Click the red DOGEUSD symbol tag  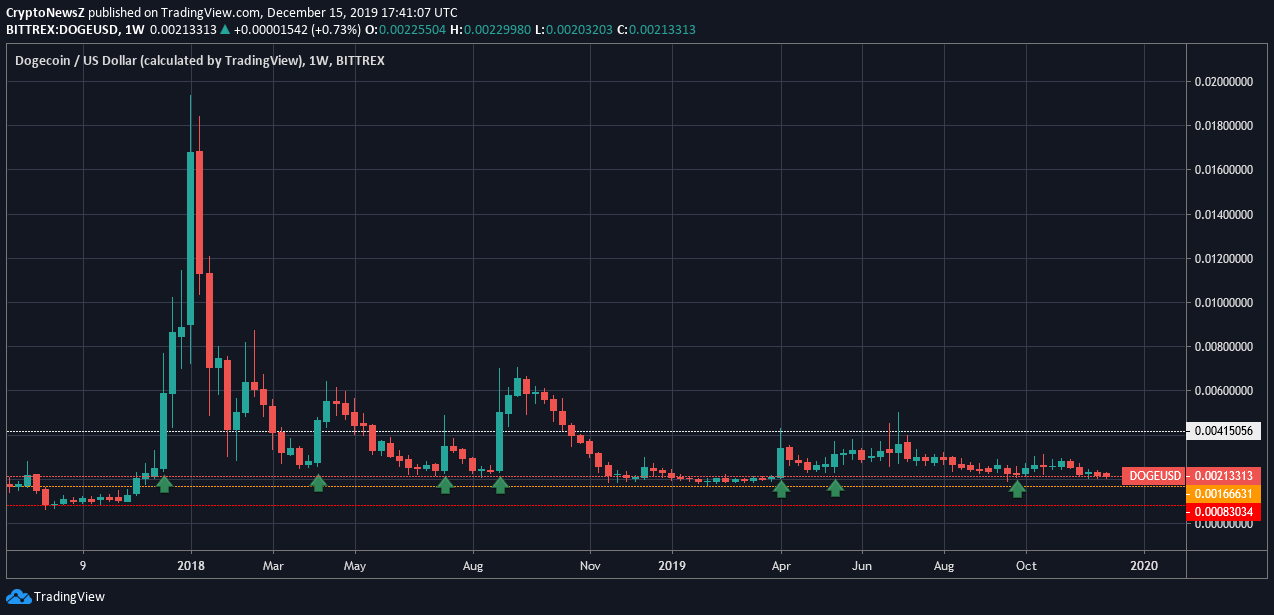pyautogui.click(x=1154, y=476)
